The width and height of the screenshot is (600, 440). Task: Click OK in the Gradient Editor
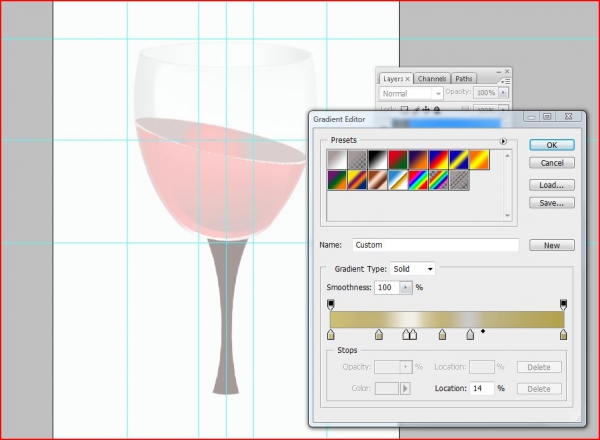(x=552, y=145)
